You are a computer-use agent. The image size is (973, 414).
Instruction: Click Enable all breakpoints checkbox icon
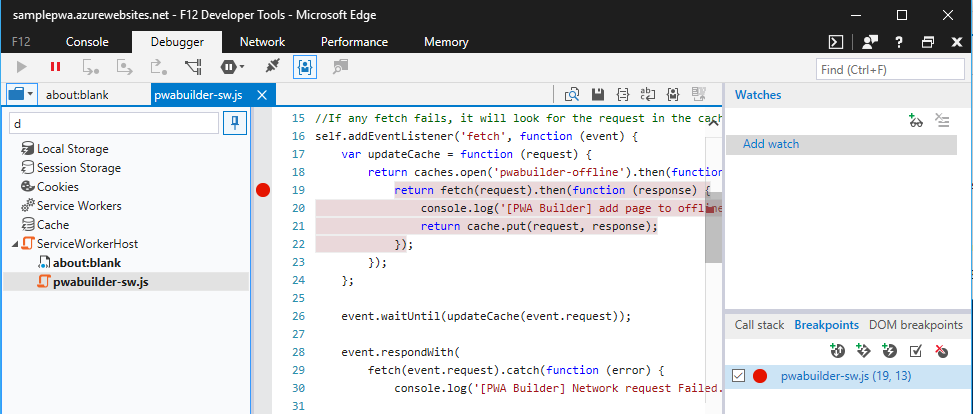(x=915, y=351)
